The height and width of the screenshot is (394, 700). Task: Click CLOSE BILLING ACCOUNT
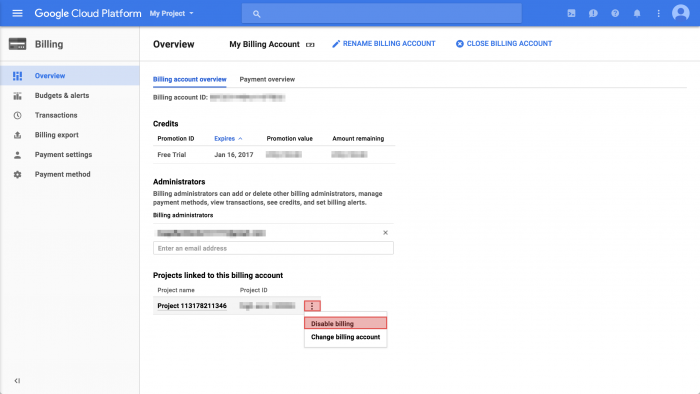[504, 43]
